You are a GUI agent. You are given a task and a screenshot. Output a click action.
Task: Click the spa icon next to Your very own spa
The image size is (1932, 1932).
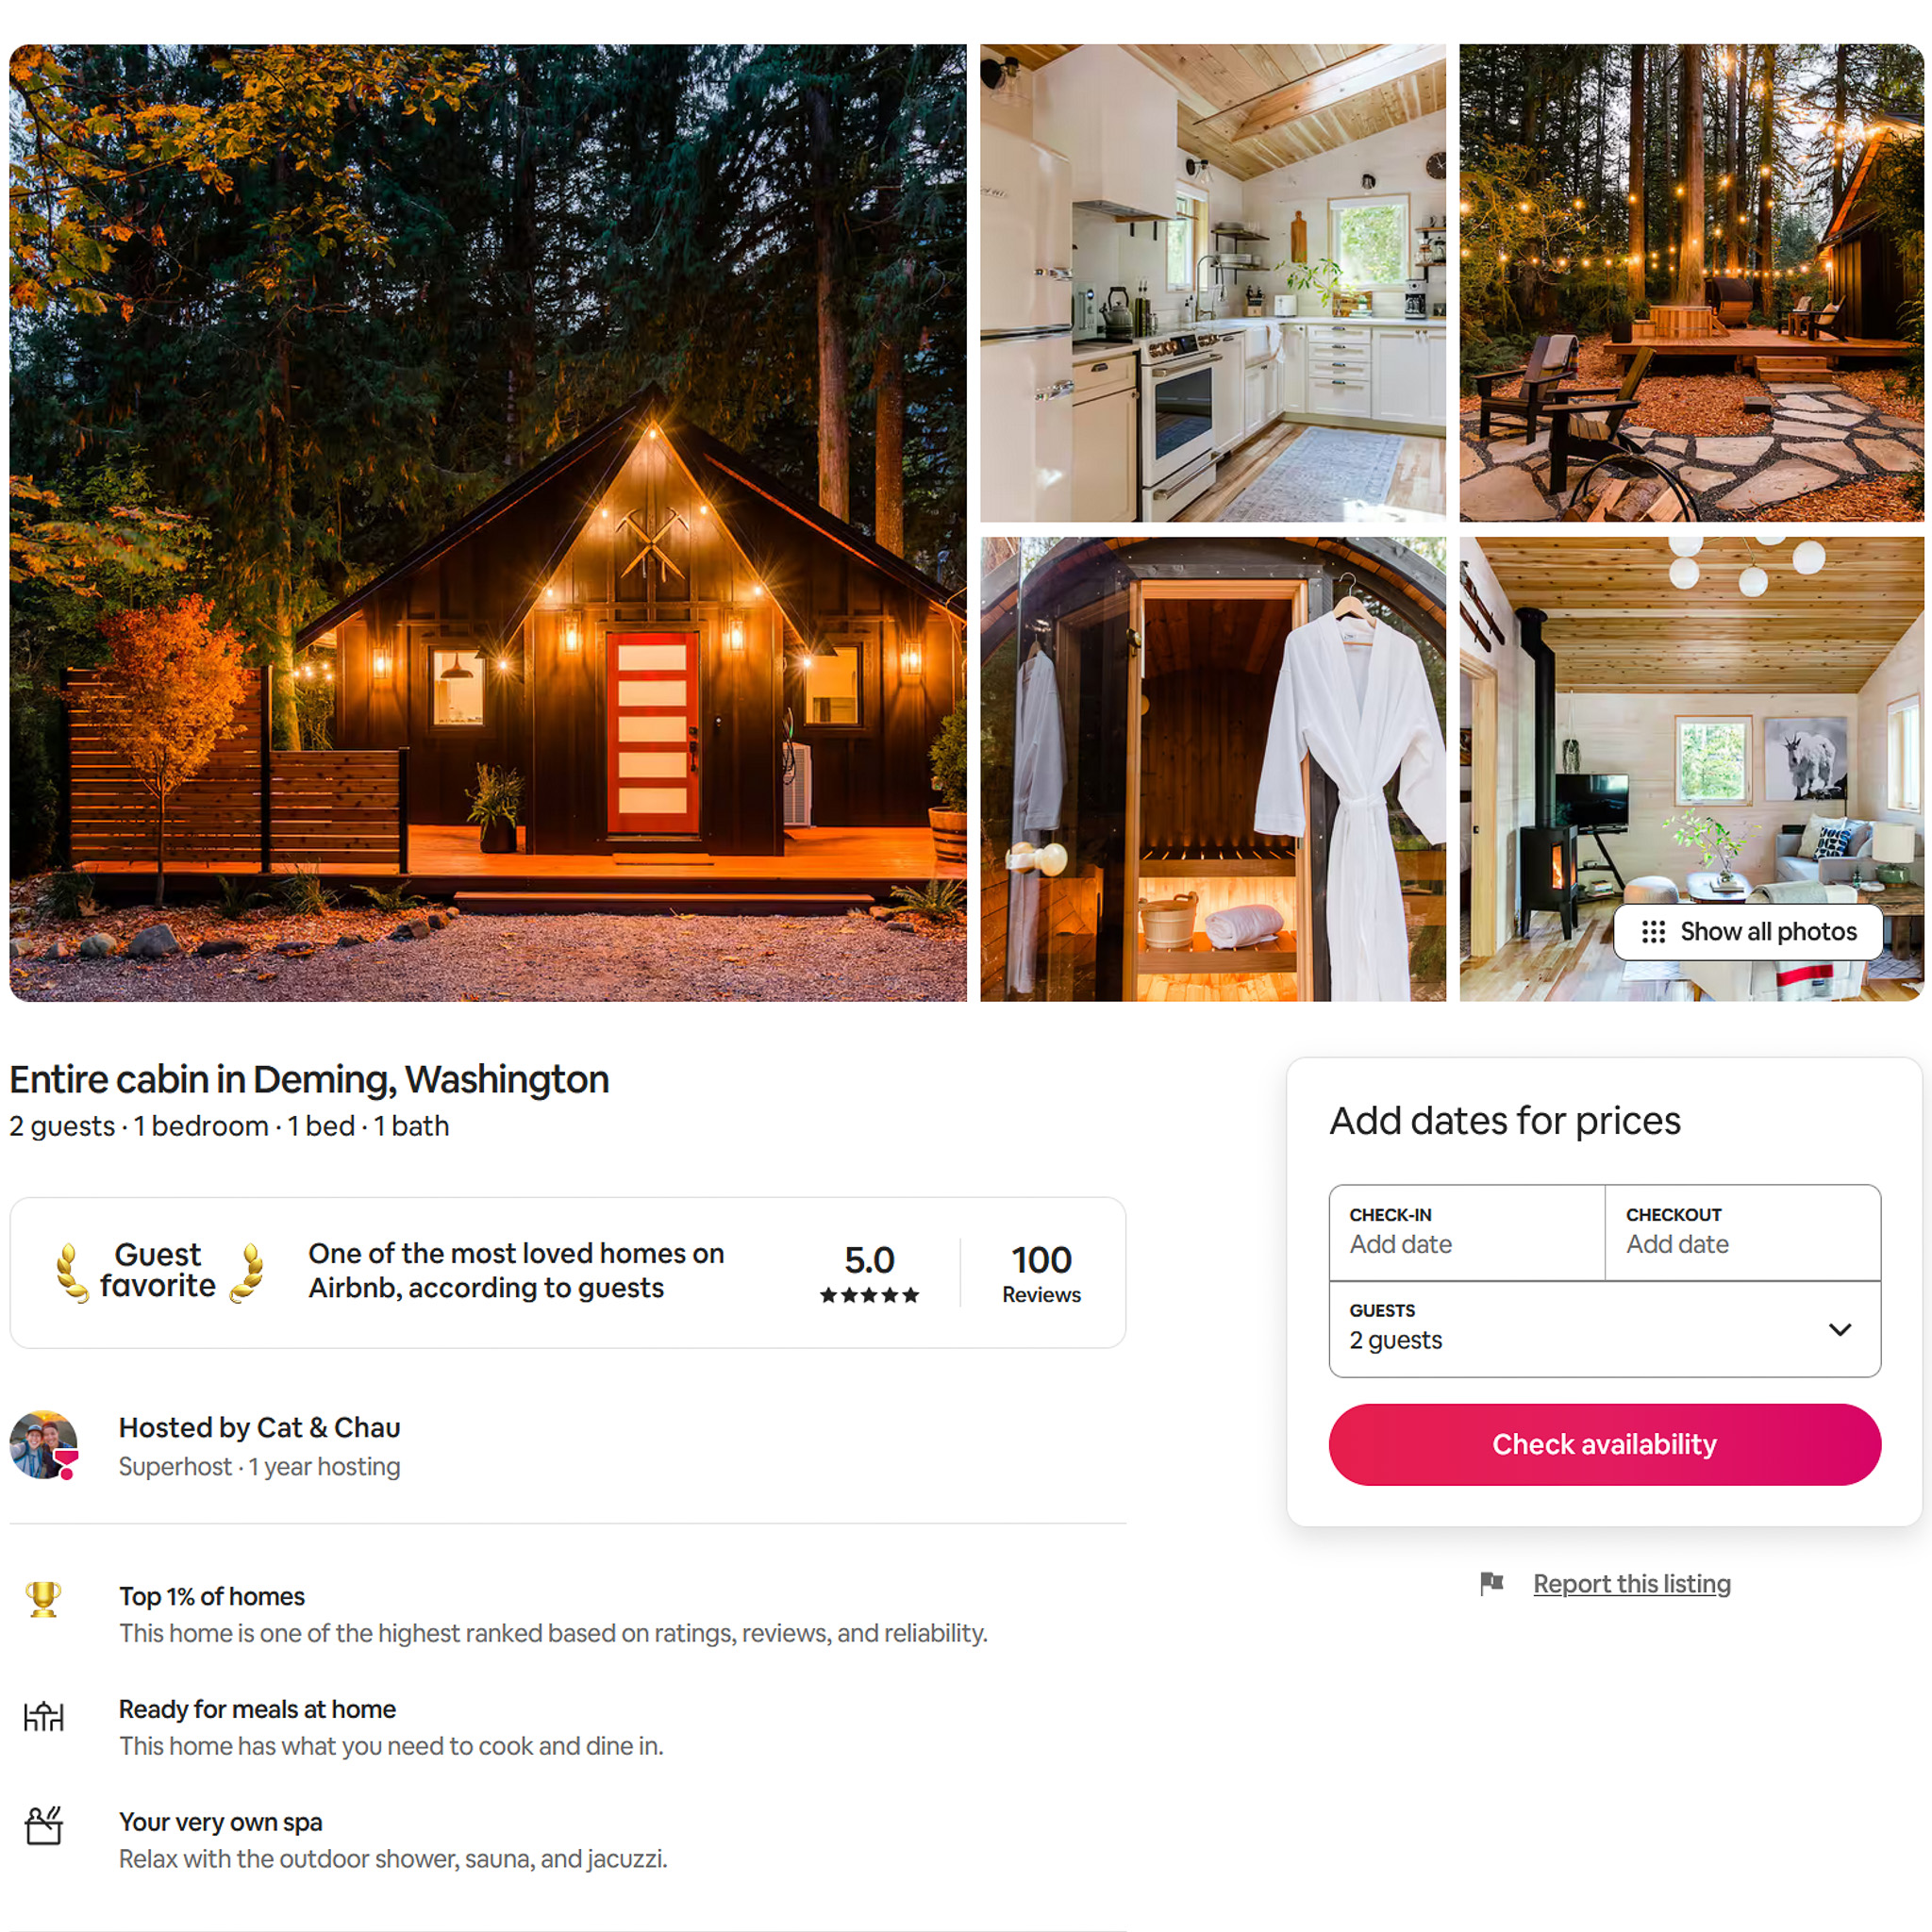pyautogui.click(x=43, y=1826)
